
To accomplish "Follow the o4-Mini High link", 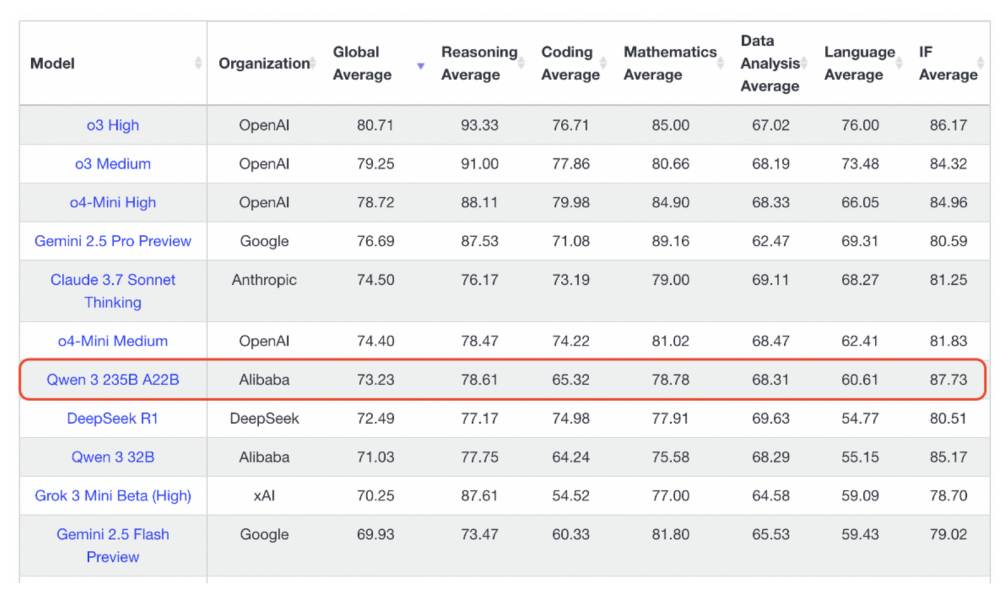I will click(113, 202).
